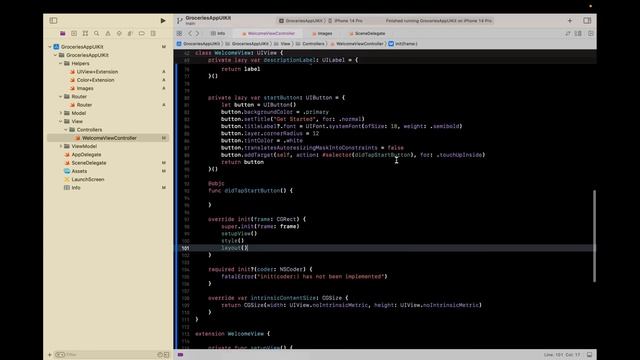The image size is (640, 360).
Task: Click the Get Started title string
Action: [x=294, y=119]
